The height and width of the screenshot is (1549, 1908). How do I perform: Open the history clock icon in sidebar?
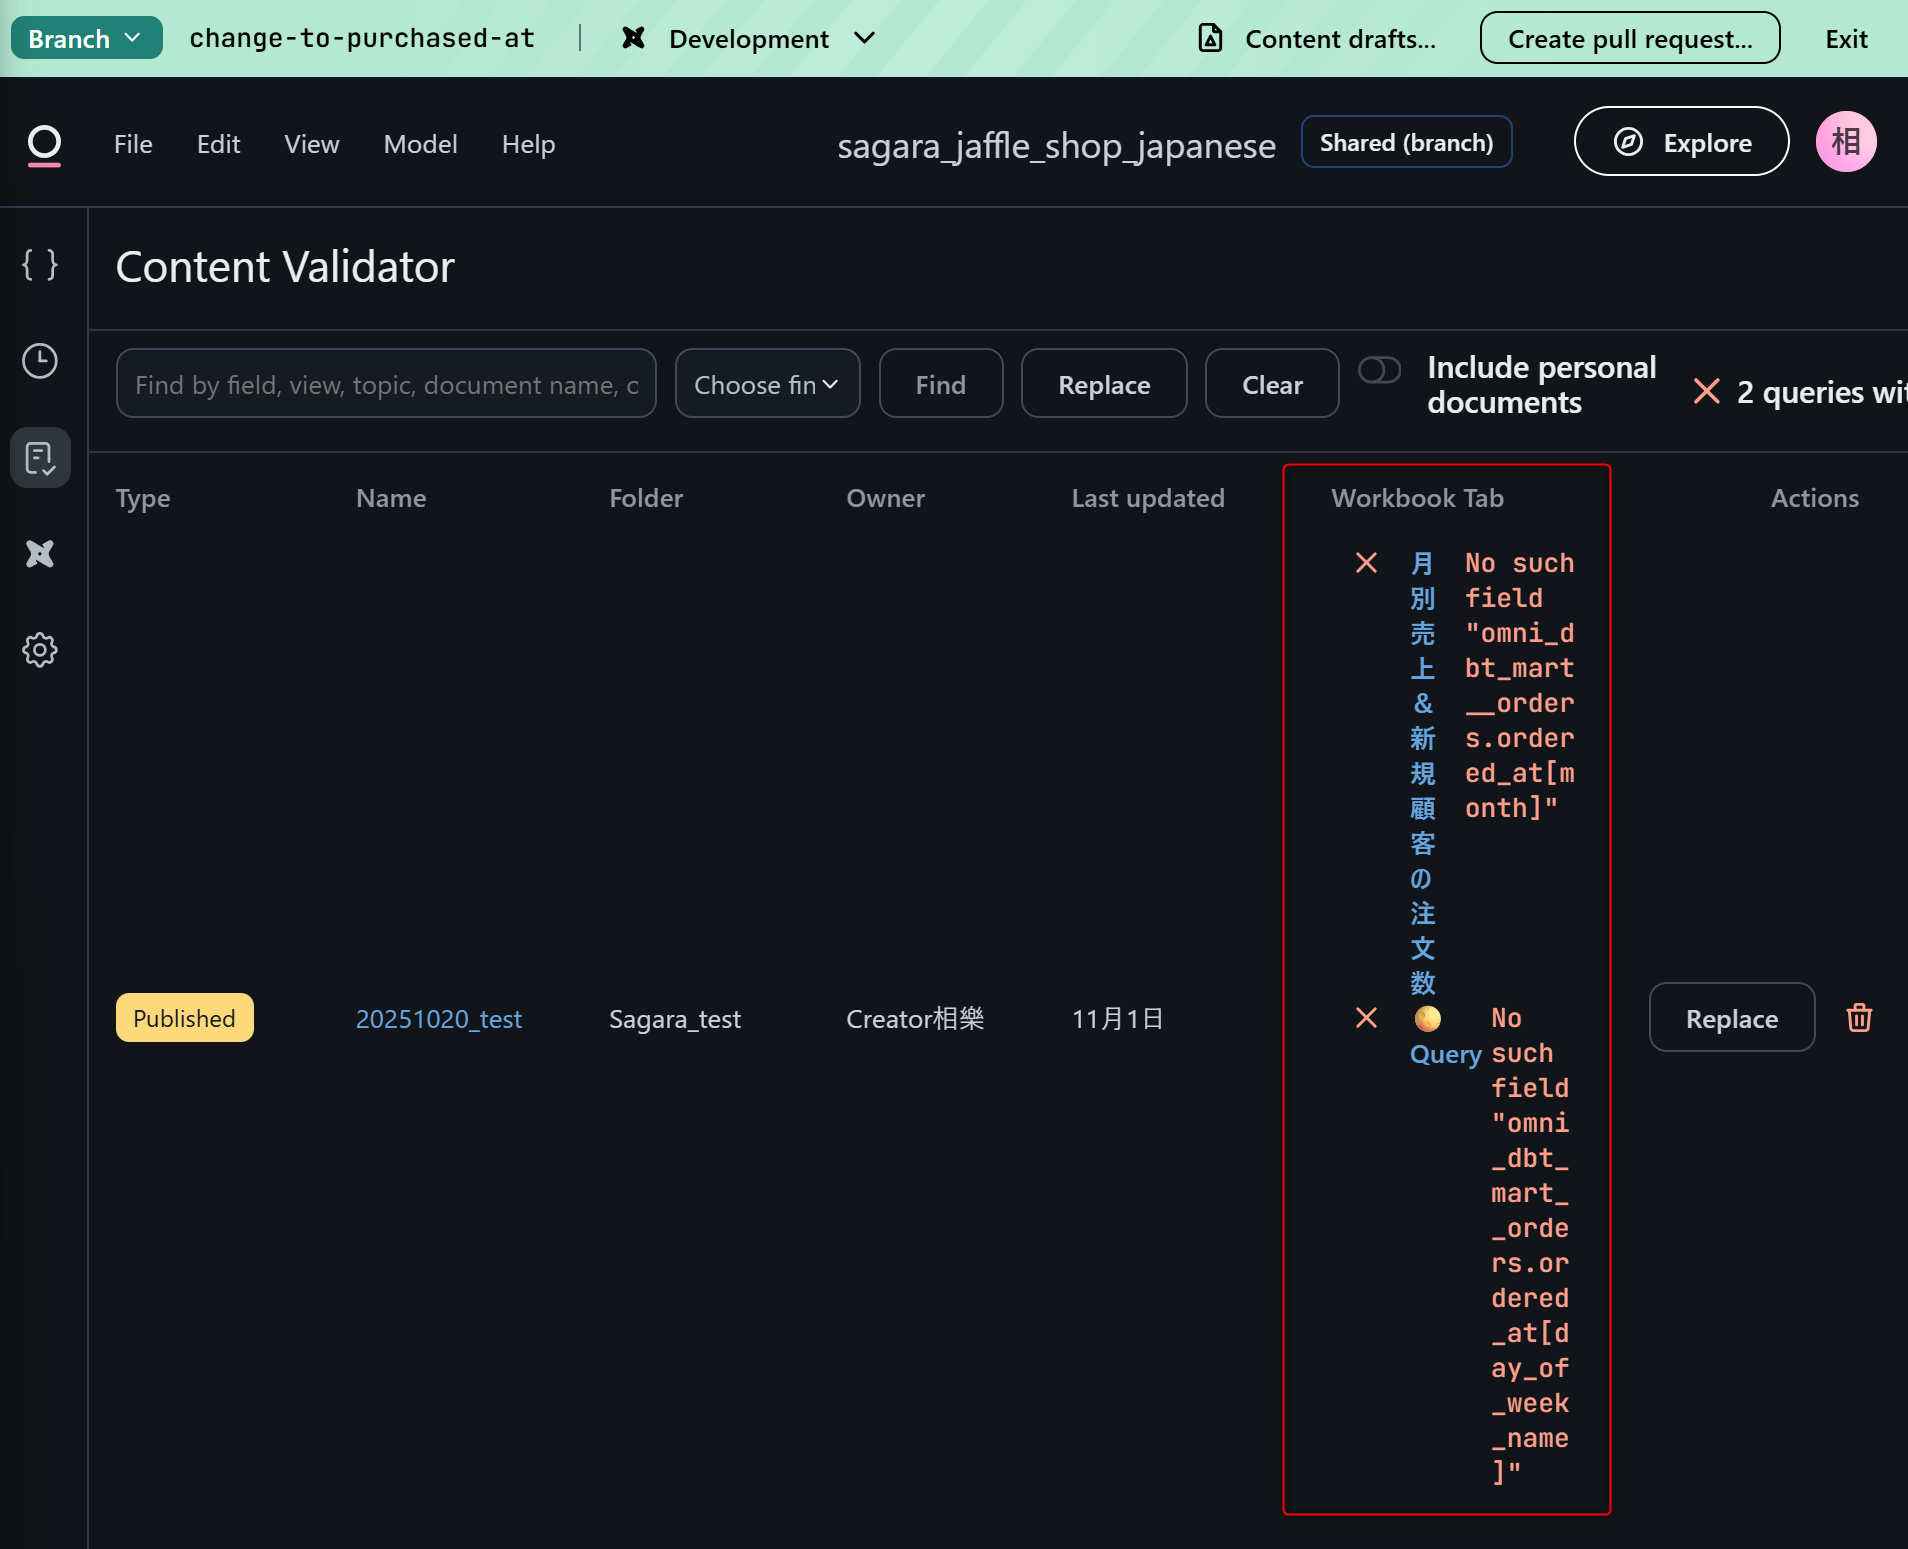[40, 361]
